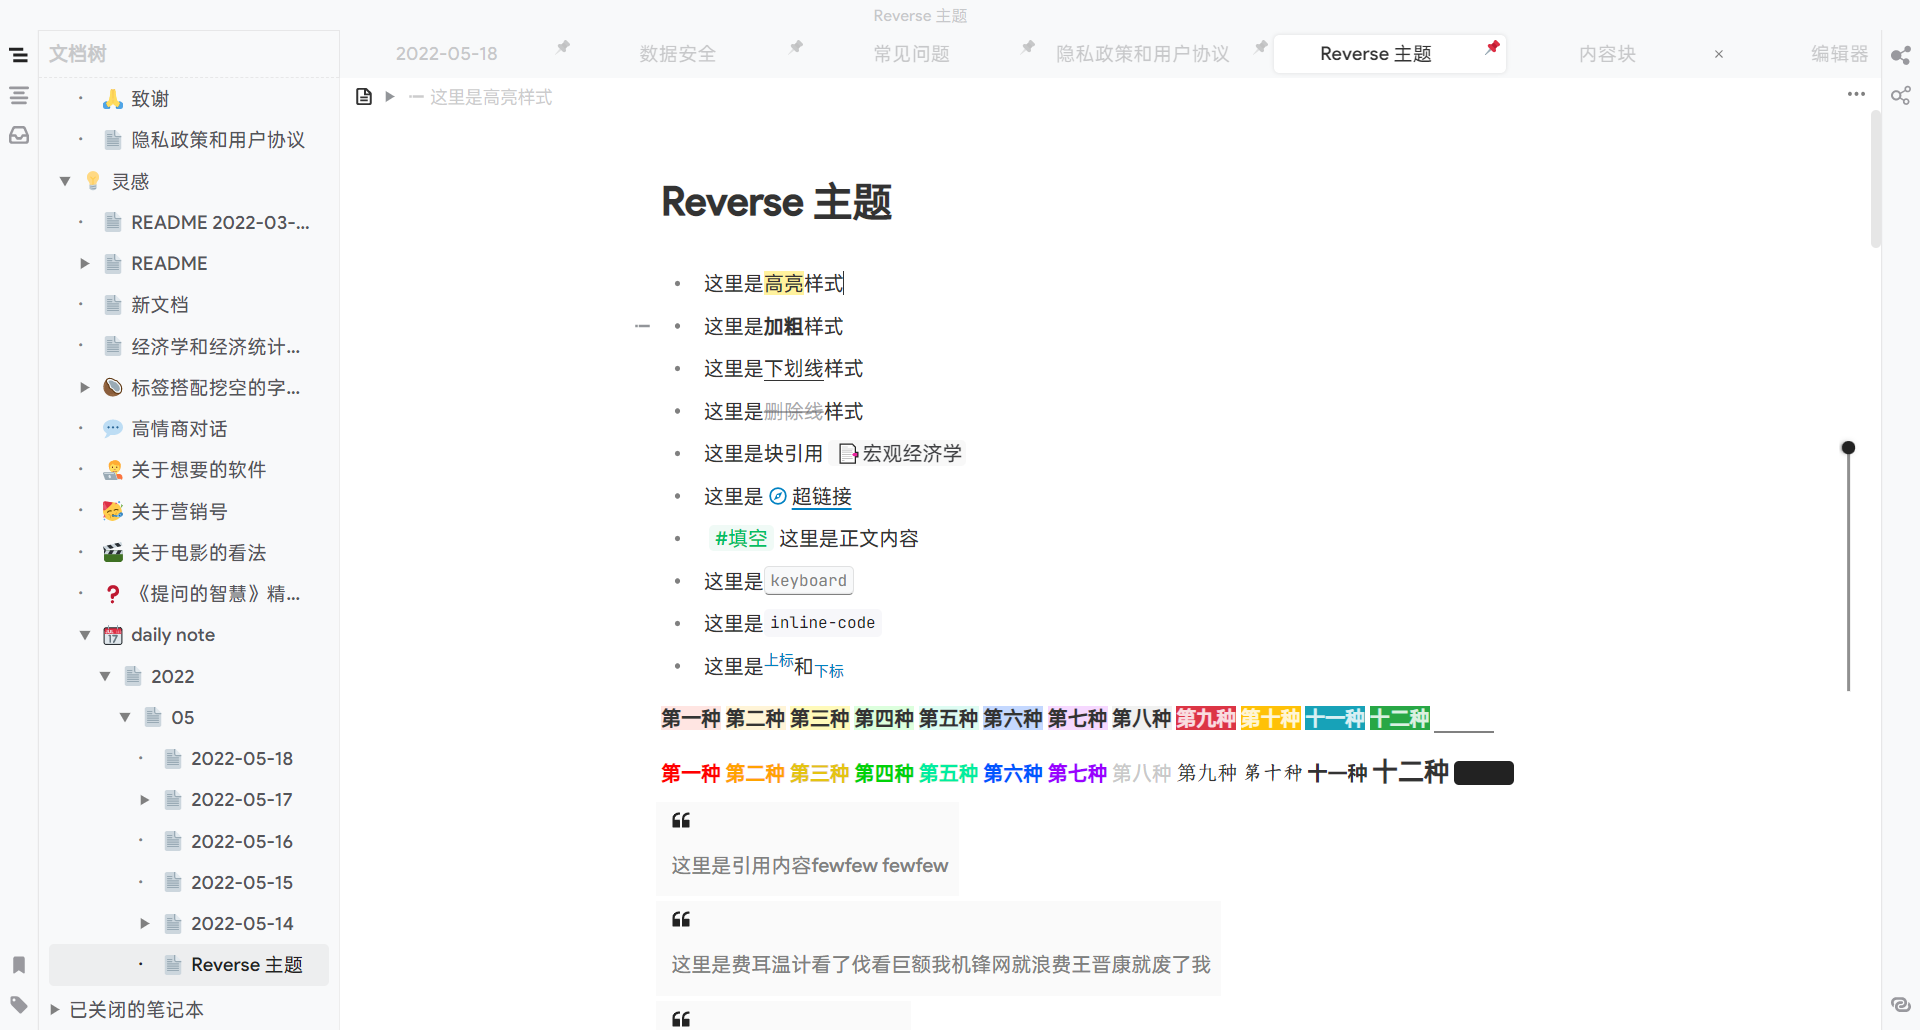Open the Bookmarks panel icon
The image size is (1920, 1030).
[19, 965]
